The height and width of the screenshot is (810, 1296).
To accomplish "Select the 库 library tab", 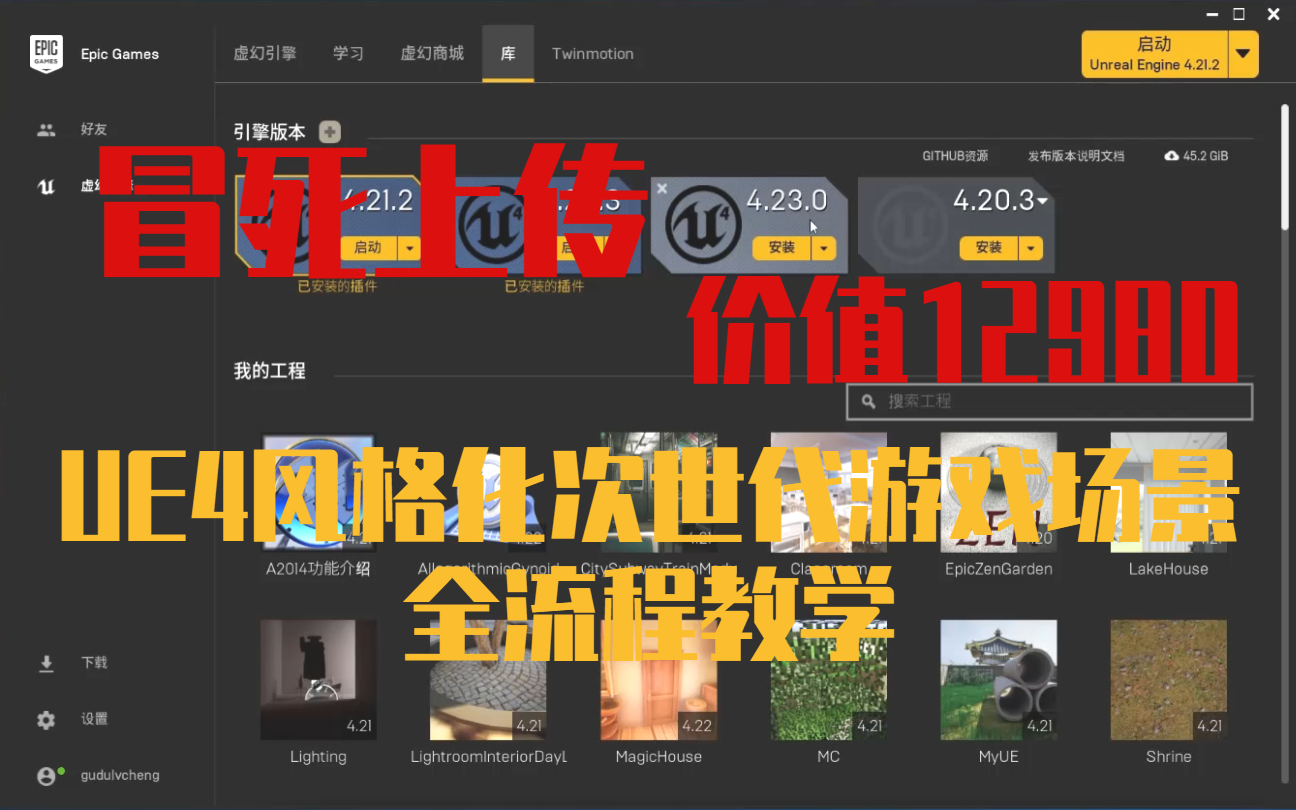I will pyautogui.click(x=508, y=53).
